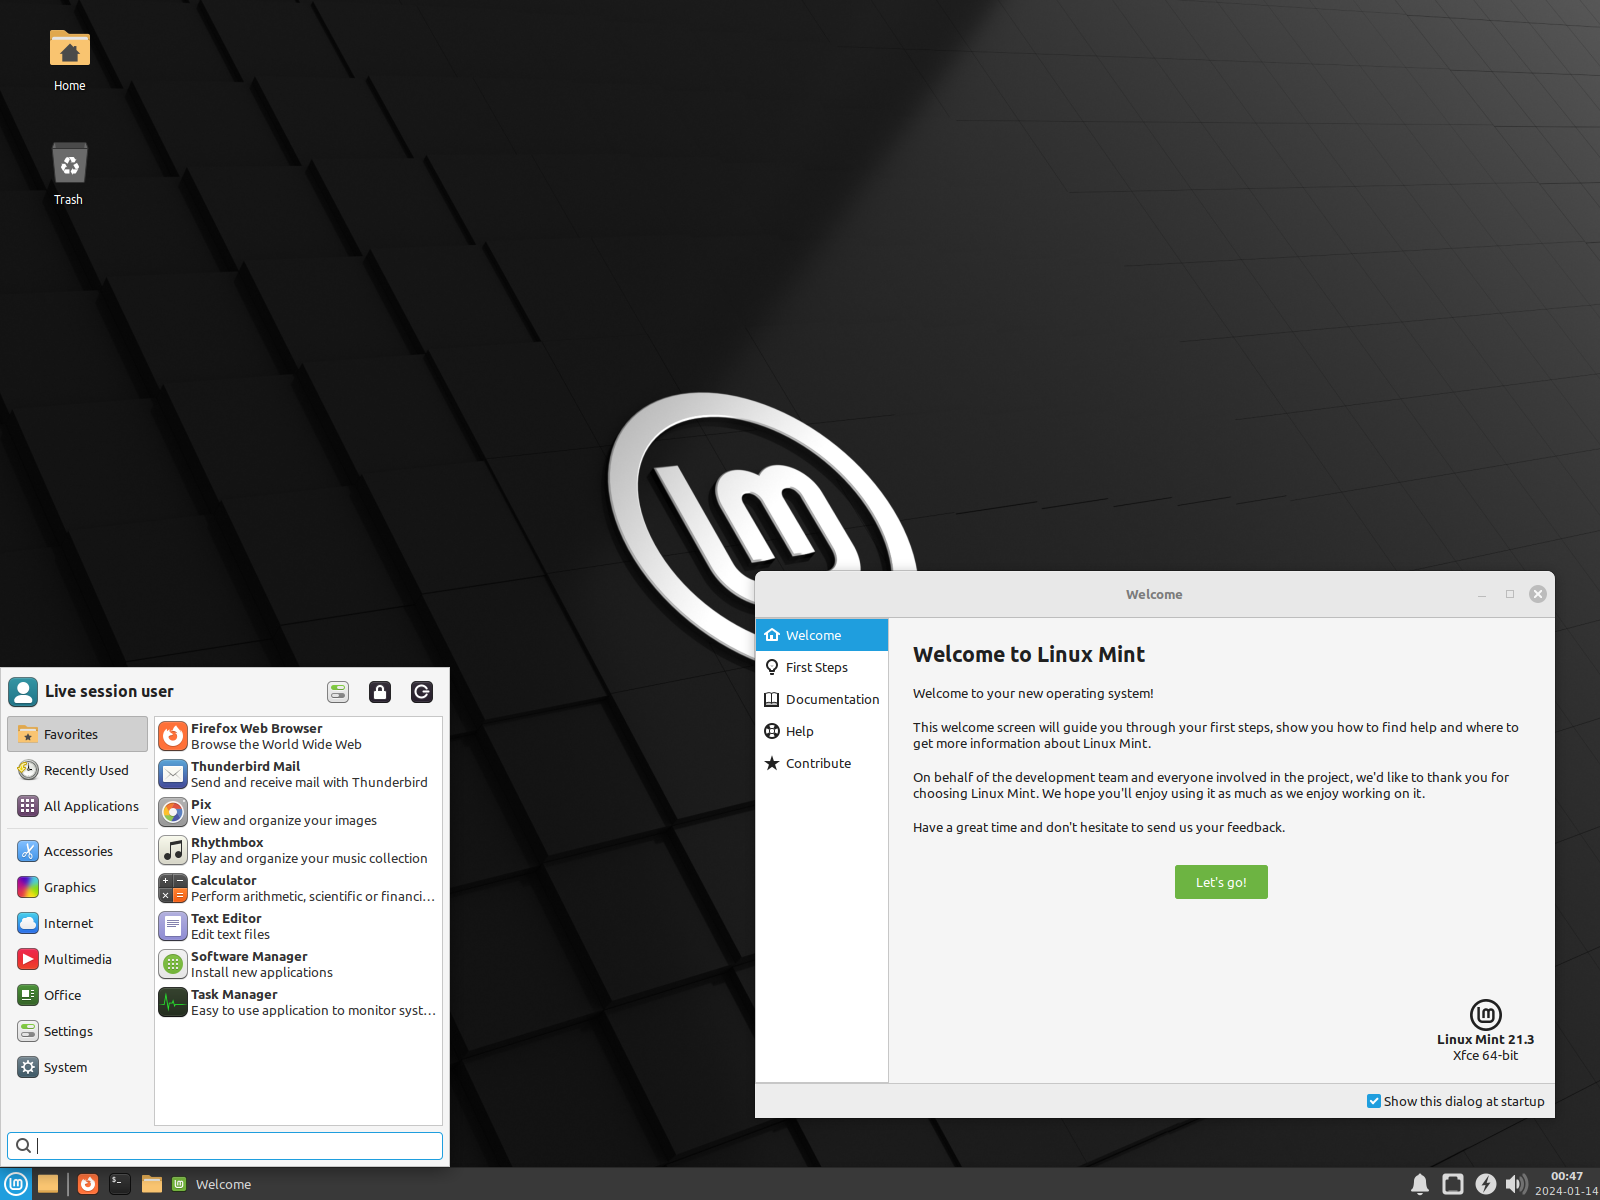Viewport: 1600px width, 1200px height.
Task: Maximize the Welcome window
Action: click(1510, 594)
